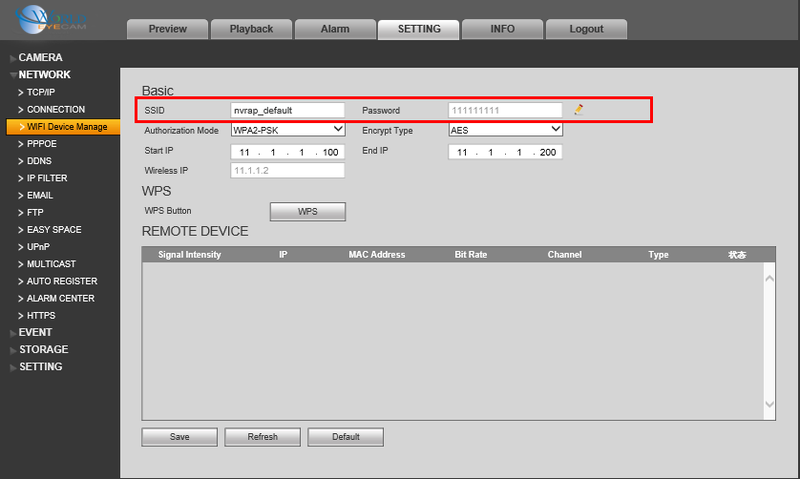Viewport: 800px width, 479px height.
Task: Click the remote device list scroll down arrow
Action: click(769, 404)
